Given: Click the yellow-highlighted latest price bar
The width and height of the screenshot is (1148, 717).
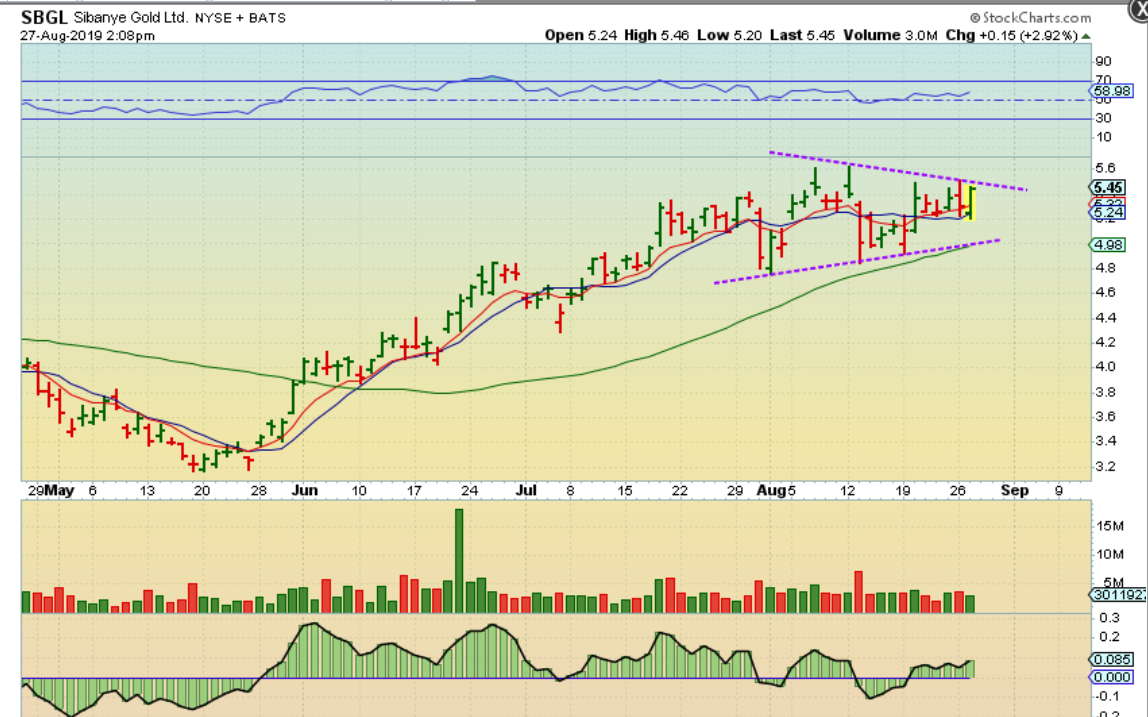Looking at the screenshot, I should 972,203.
